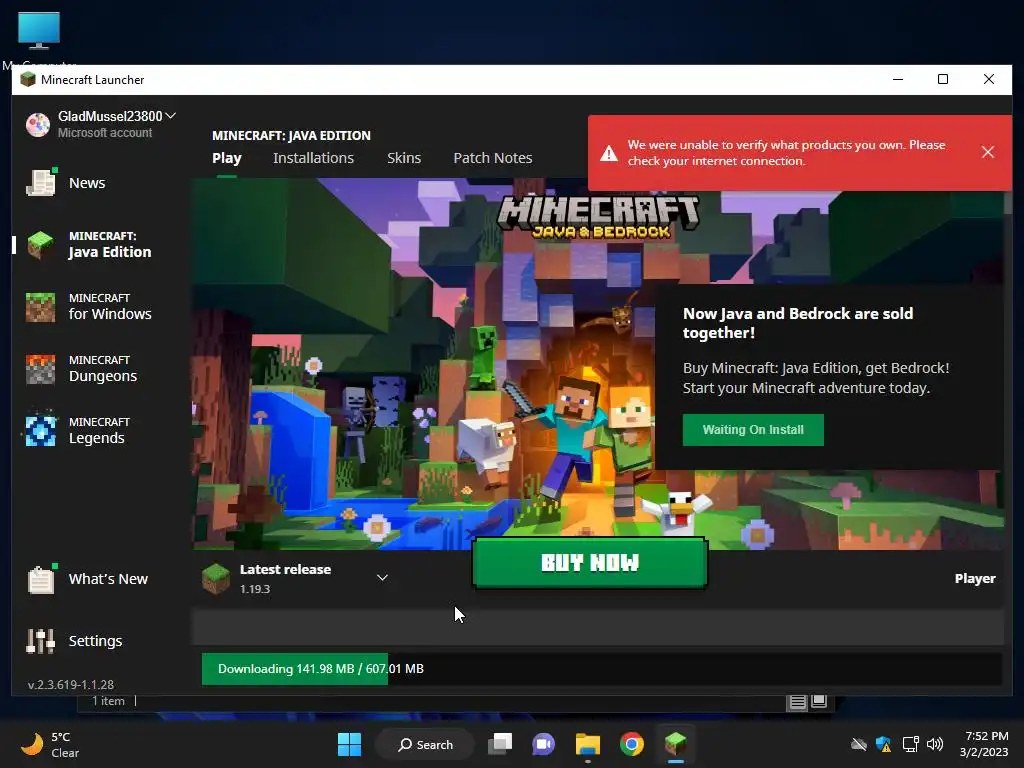Viewport: 1024px width, 768px height.
Task: Click the GladMussel23800 profile avatar
Action: click(38, 124)
